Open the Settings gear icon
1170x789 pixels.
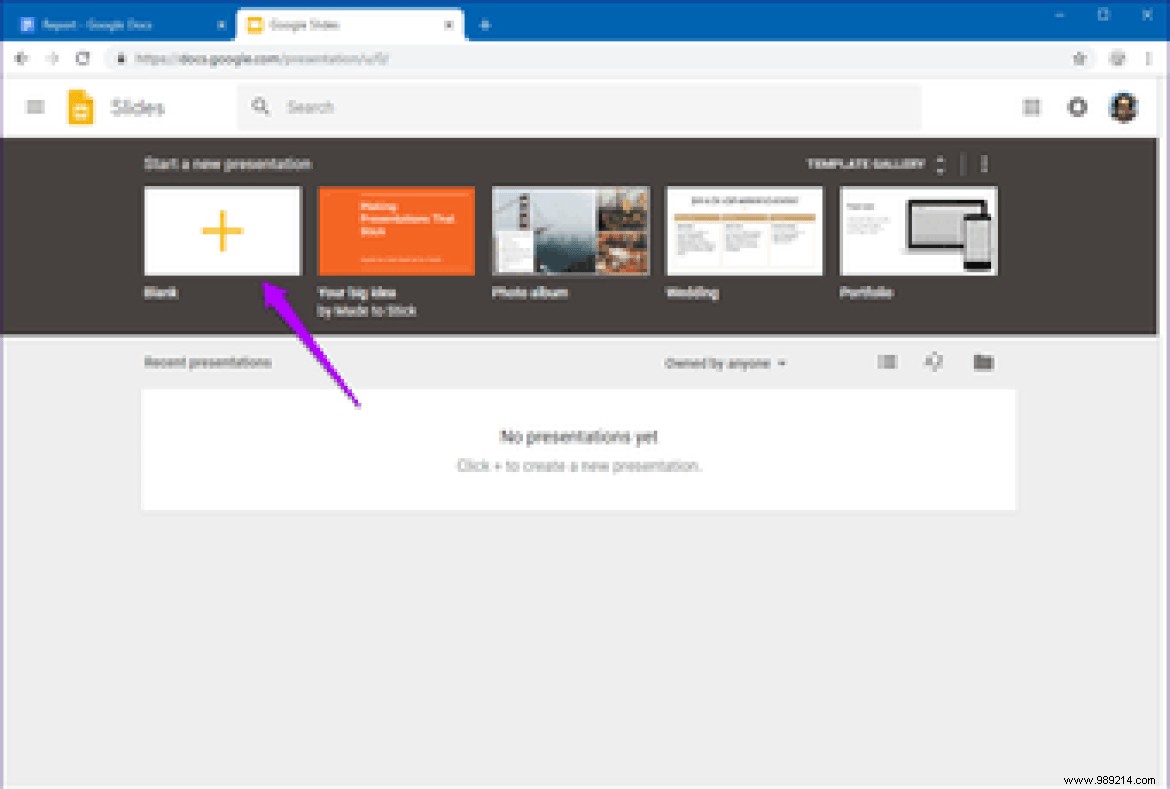click(1077, 107)
